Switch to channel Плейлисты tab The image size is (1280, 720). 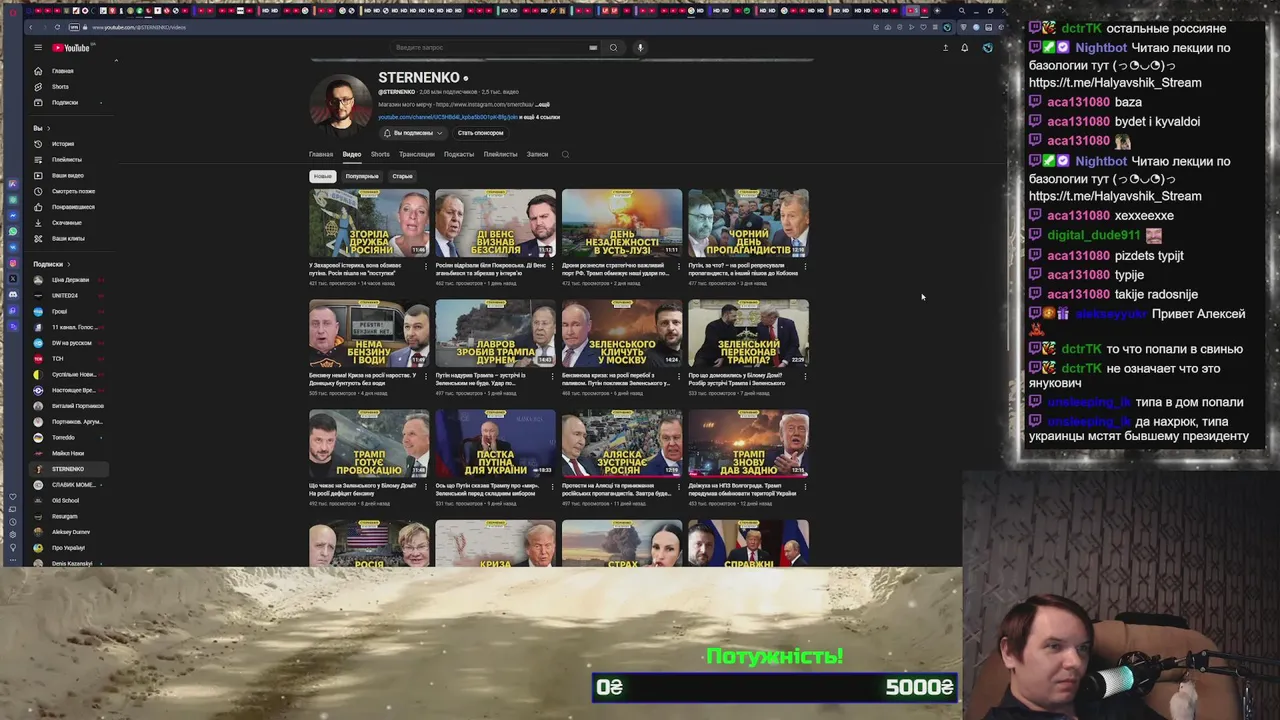500,154
